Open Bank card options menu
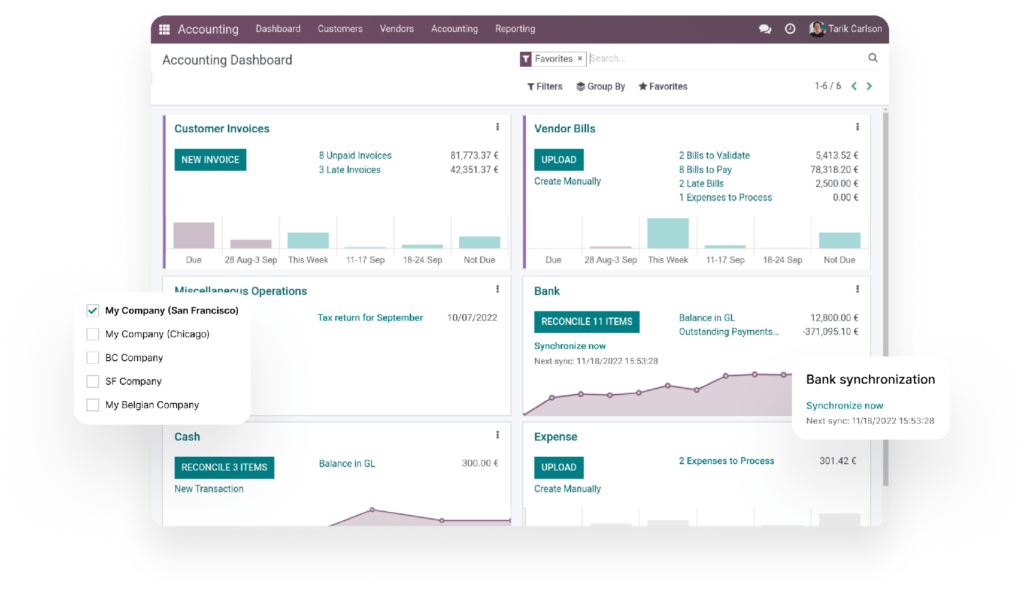Screen dimensions: 1024x589 (857, 289)
